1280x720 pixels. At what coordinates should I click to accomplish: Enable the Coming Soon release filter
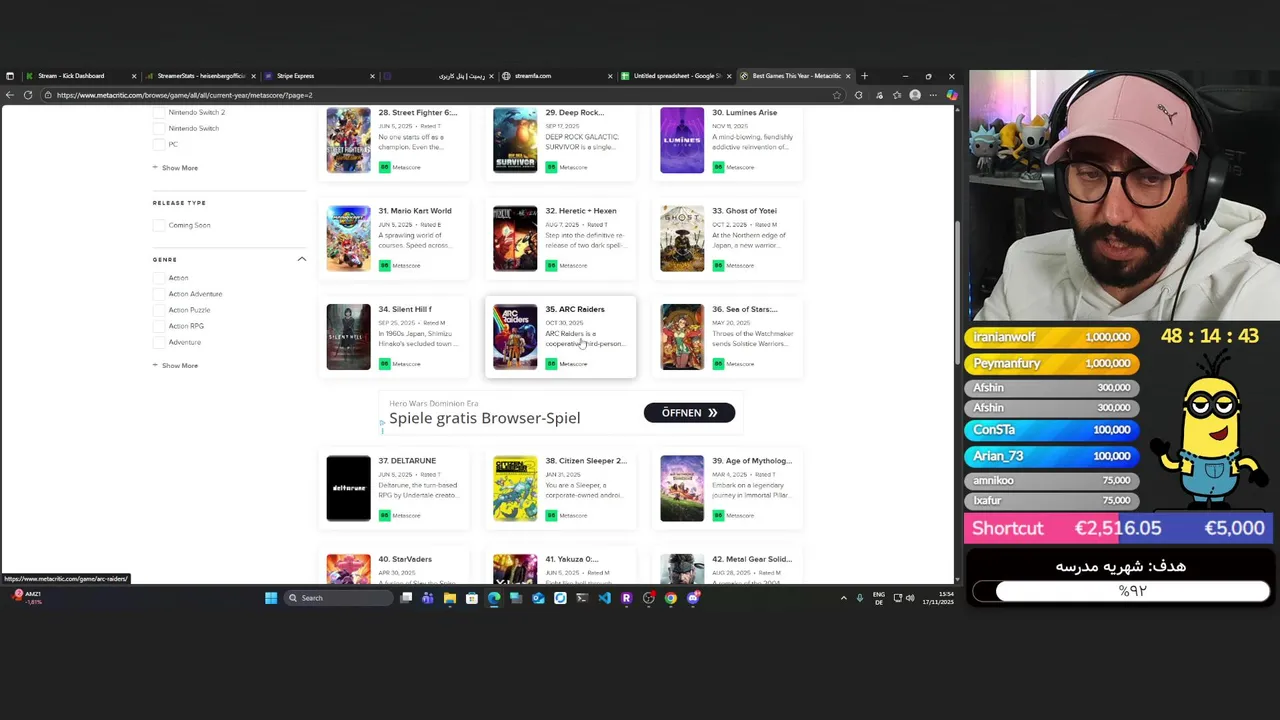click(x=159, y=225)
